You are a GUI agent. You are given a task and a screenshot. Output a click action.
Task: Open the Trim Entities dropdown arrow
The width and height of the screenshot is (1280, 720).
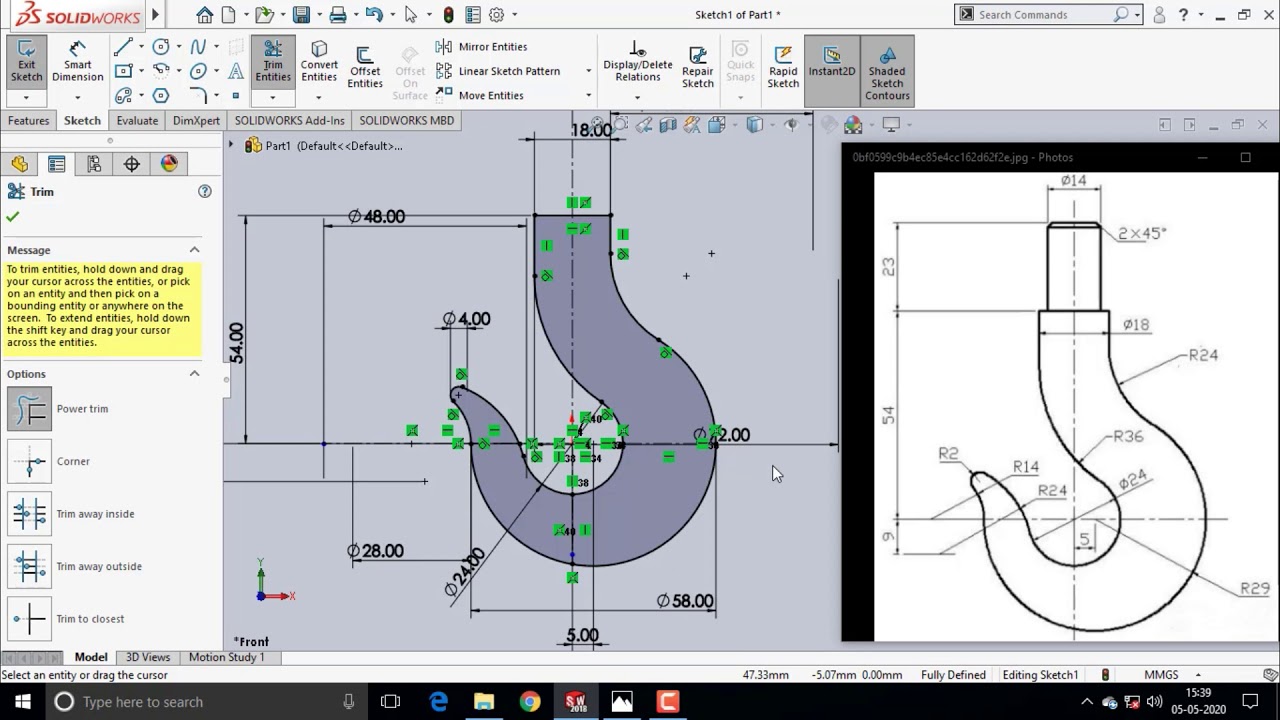273,97
